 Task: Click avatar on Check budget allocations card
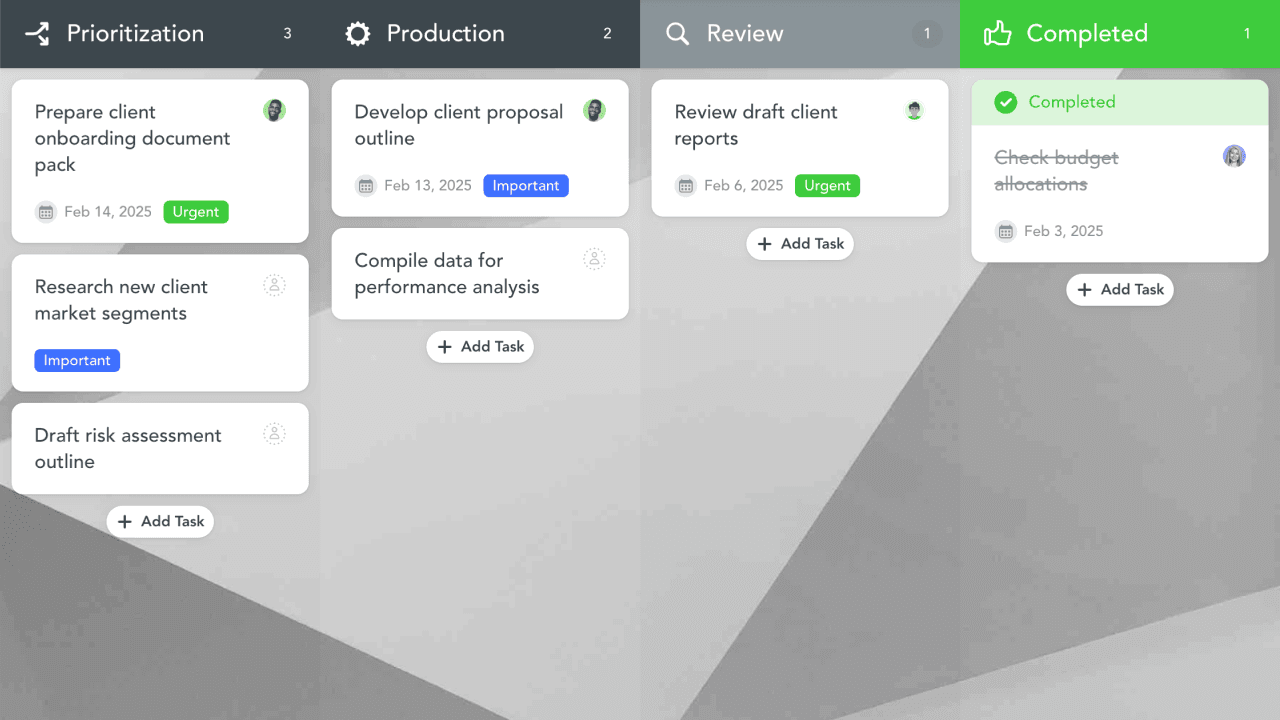point(1234,156)
